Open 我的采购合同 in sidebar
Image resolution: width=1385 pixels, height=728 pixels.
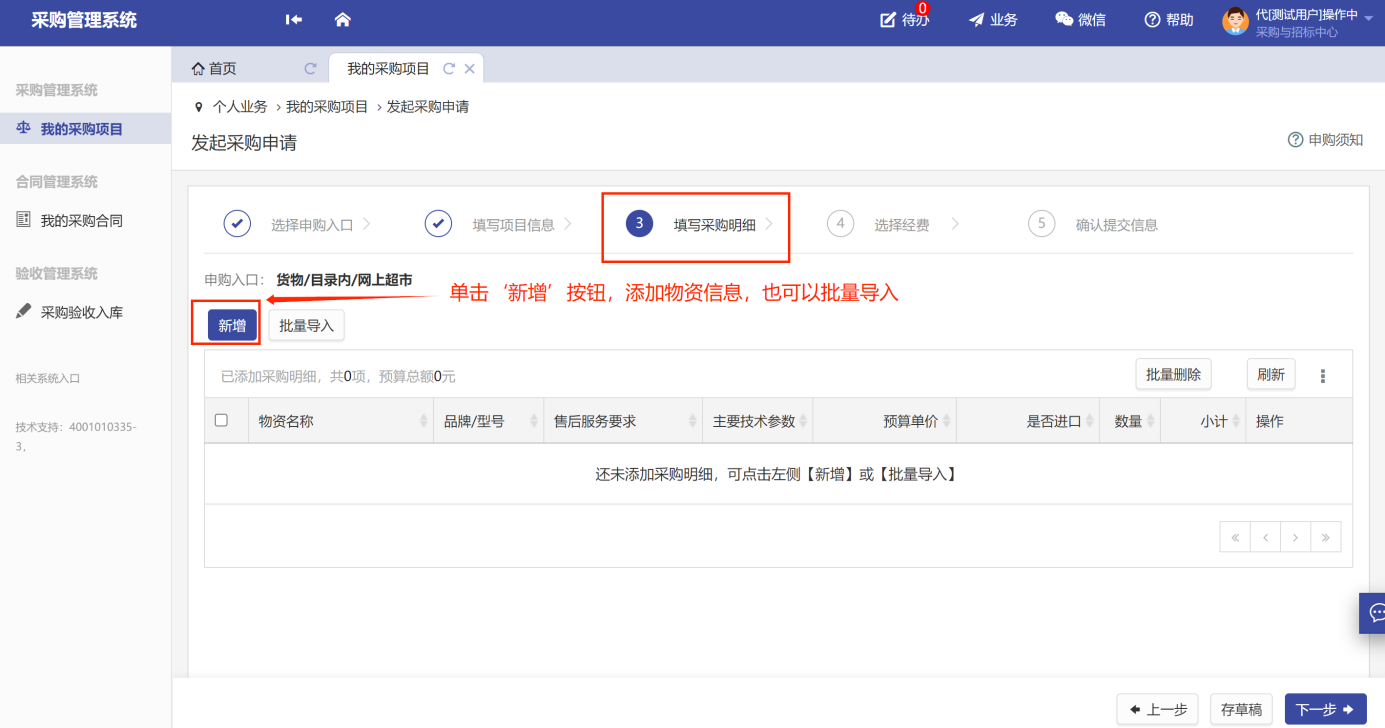click(x=81, y=220)
